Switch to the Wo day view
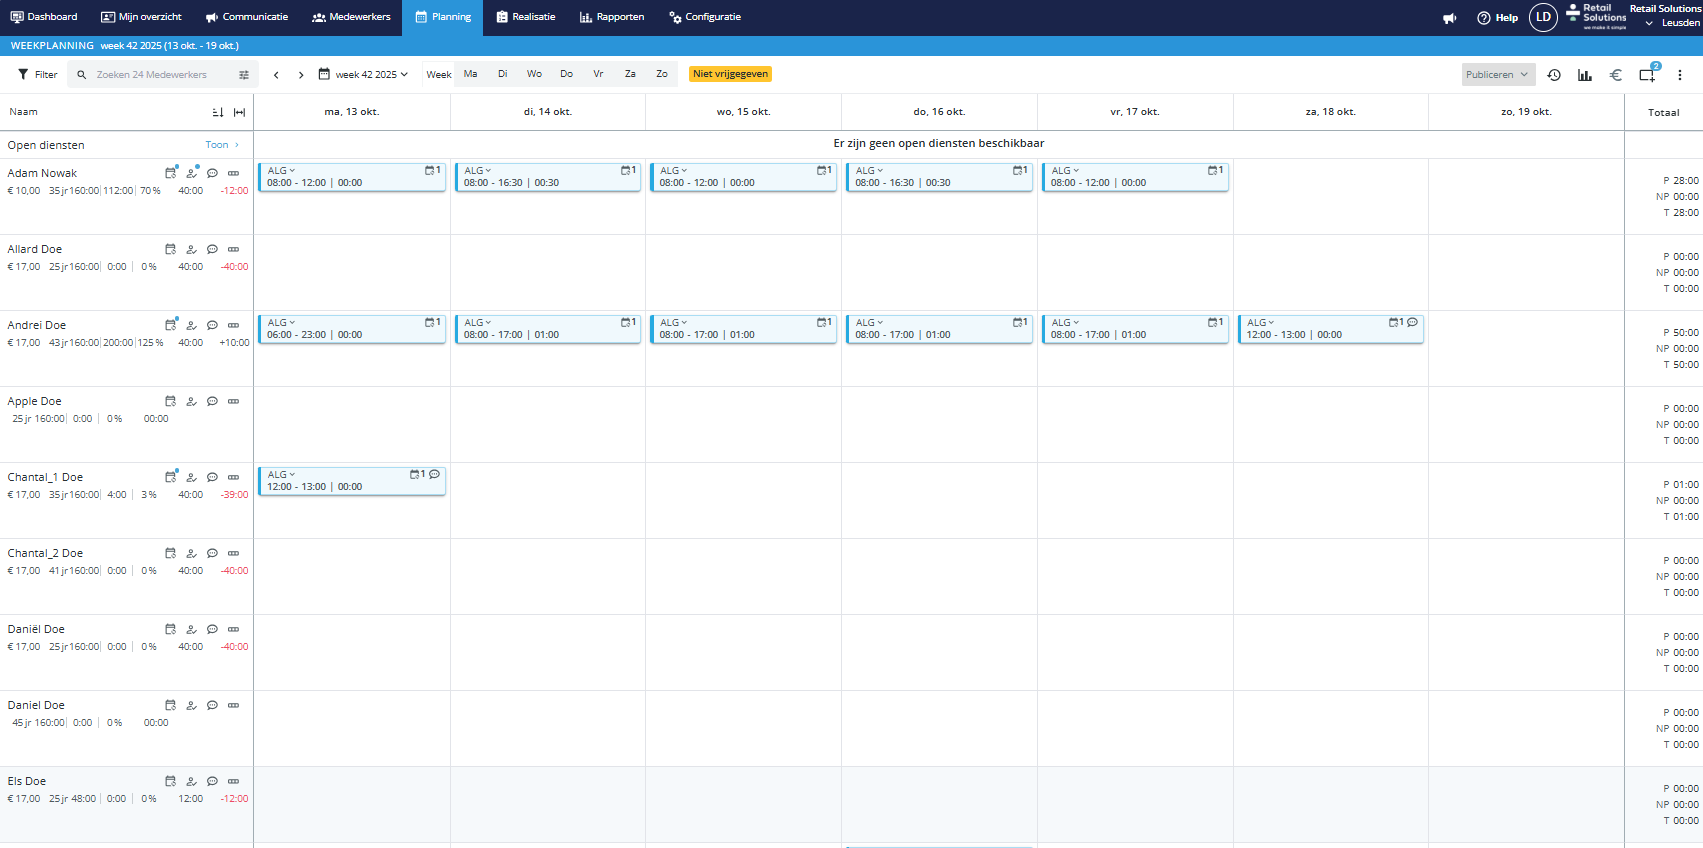The image size is (1703, 848). point(535,74)
